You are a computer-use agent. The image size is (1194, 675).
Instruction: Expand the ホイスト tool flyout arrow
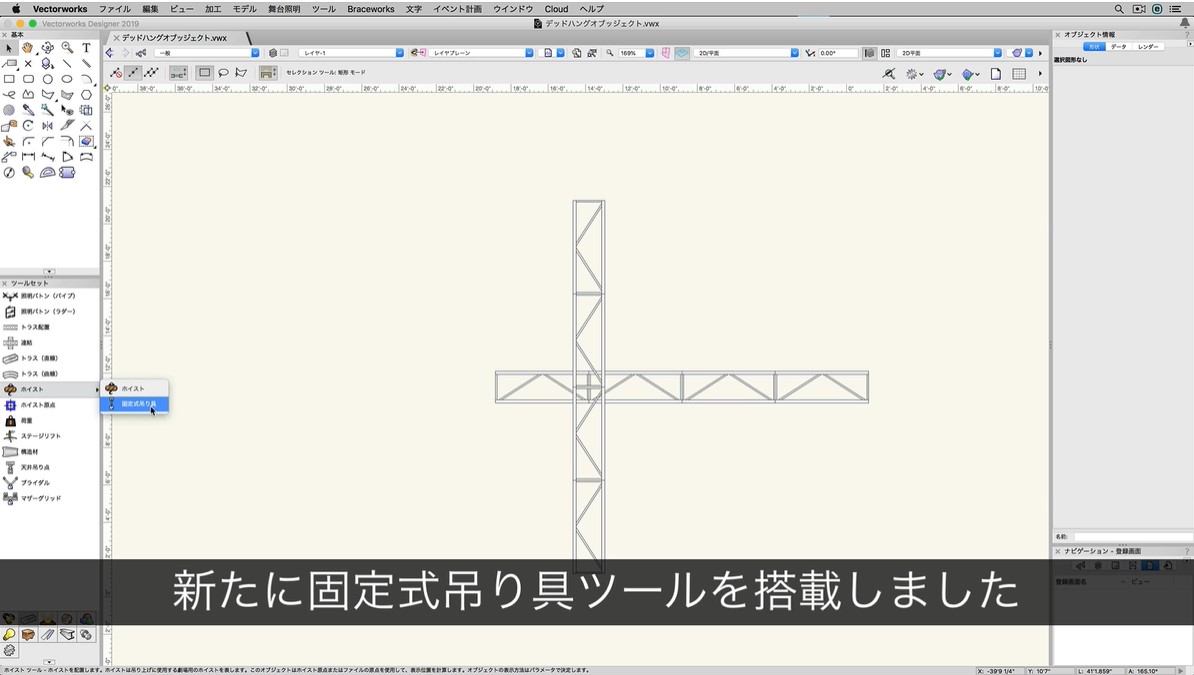tap(97, 389)
